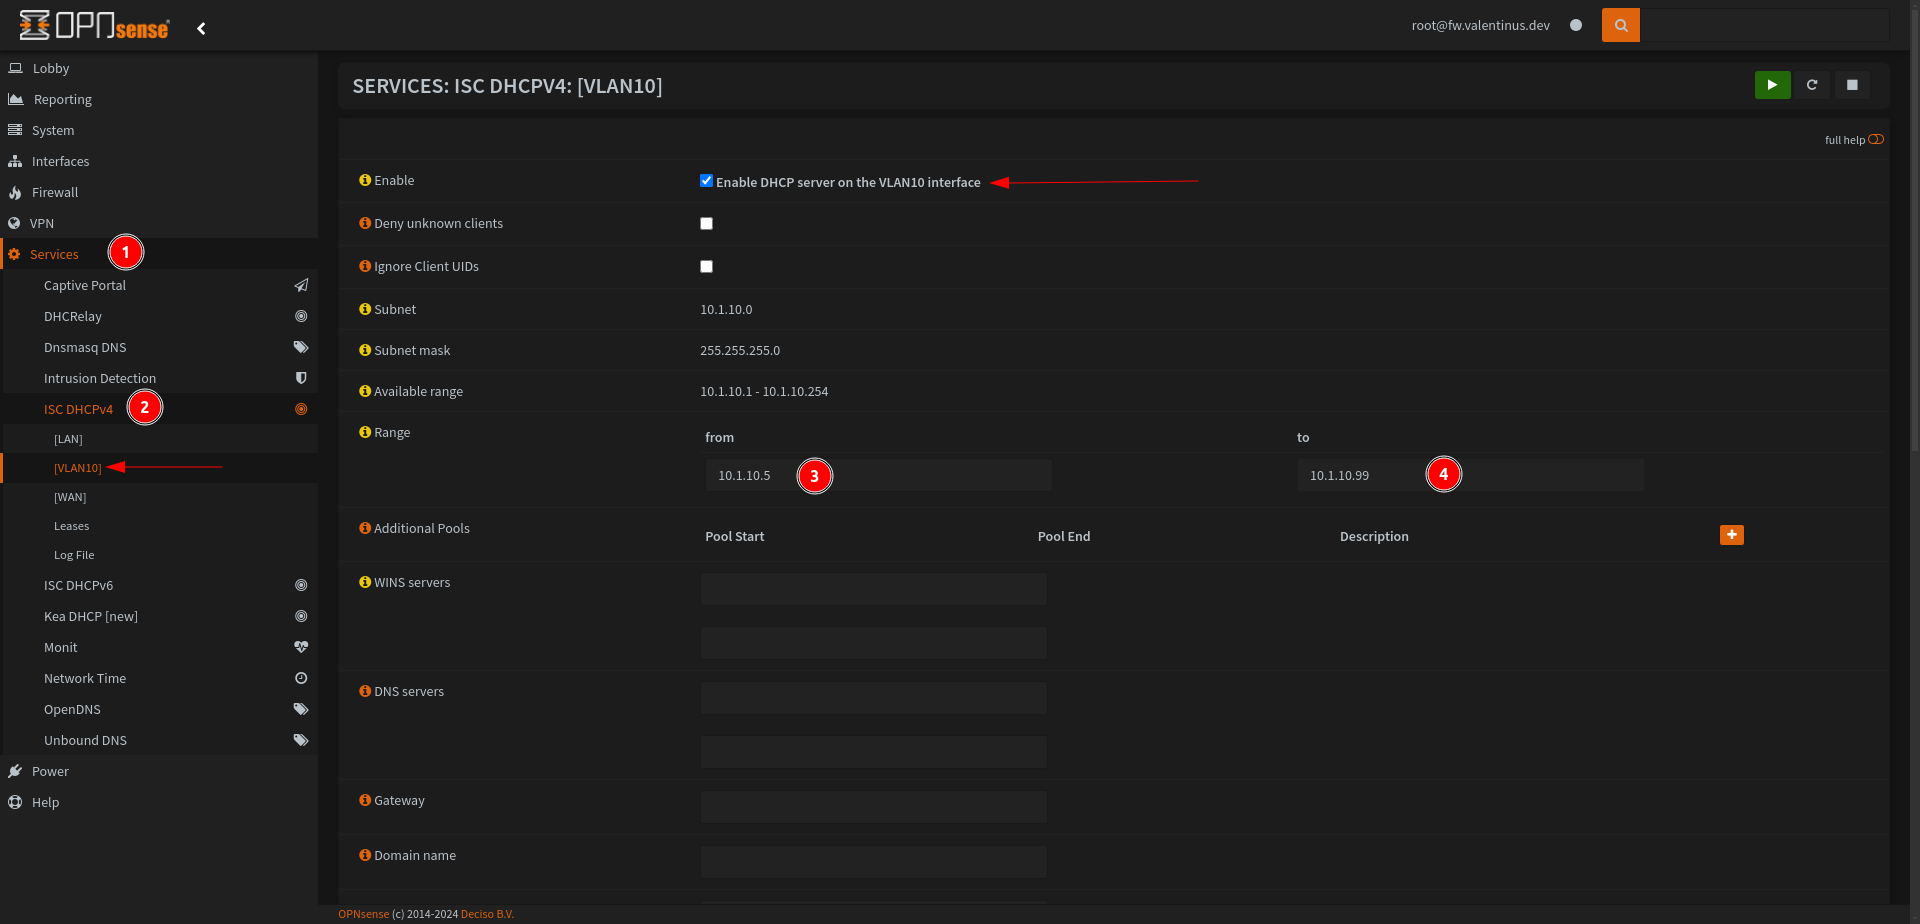
Task: Open Kea DHCP [new] submenu
Action: (x=161, y=616)
